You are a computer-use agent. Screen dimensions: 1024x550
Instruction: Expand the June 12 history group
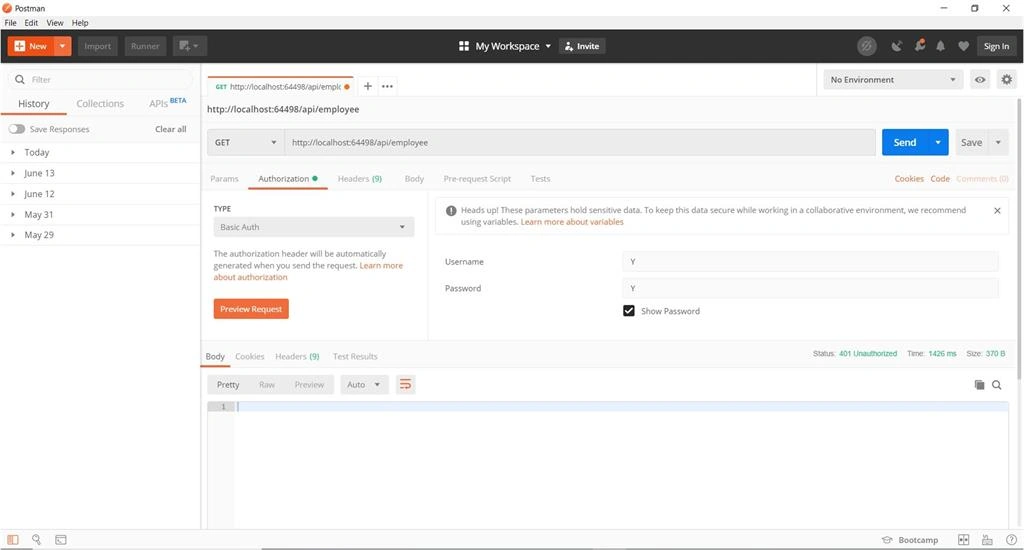tap(101, 194)
